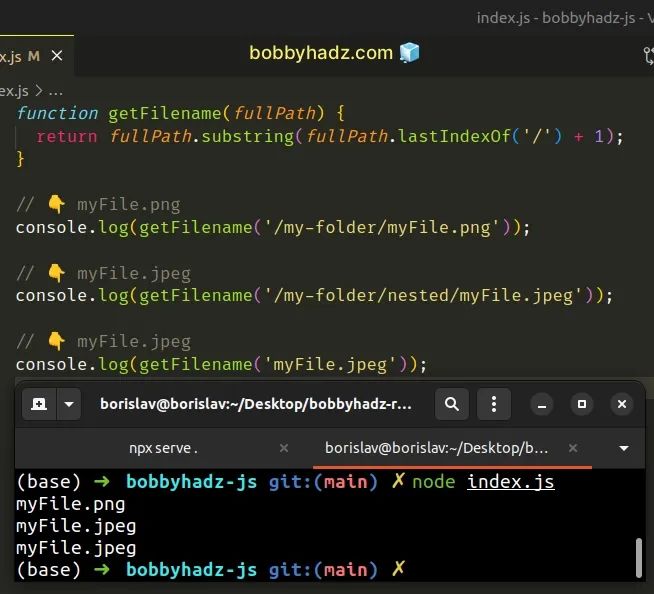Image resolution: width=654 pixels, height=594 pixels.
Task: Open the dropdown beside new tab button
Action: [x=69, y=404]
